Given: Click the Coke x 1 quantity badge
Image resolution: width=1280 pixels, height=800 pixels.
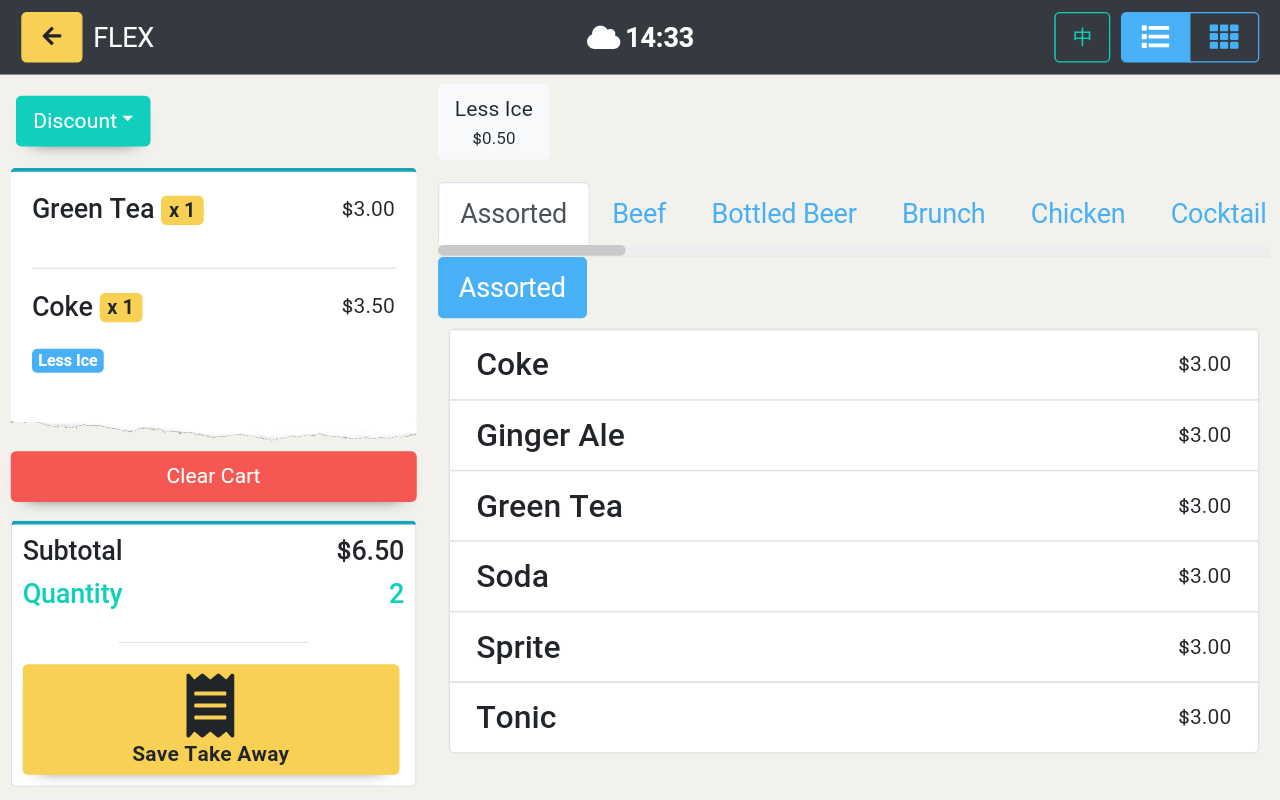Looking at the screenshot, I should (x=121, y=307).
